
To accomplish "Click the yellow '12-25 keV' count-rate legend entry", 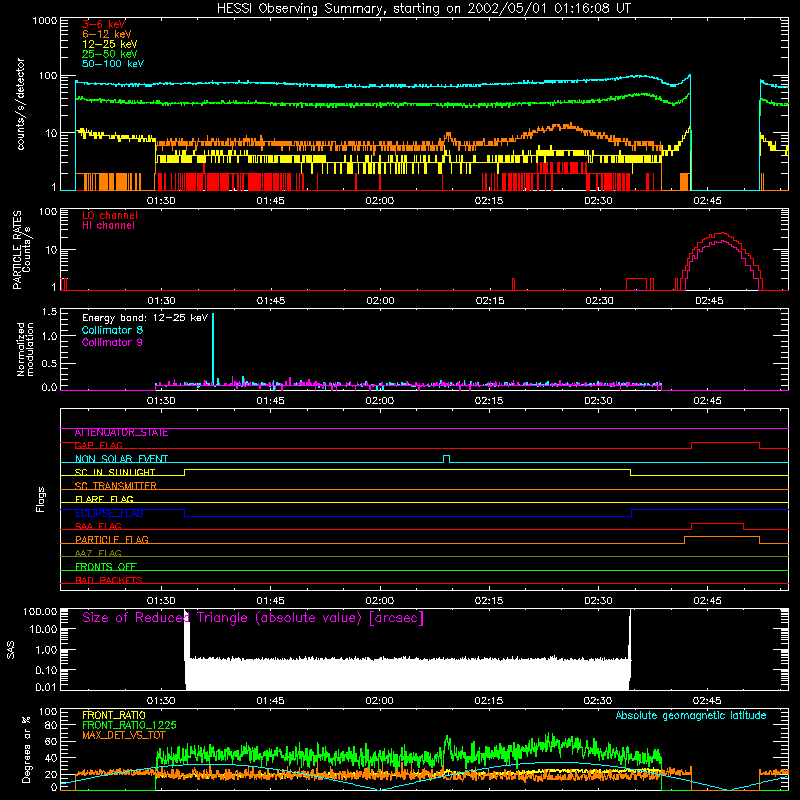I will 110,44.
